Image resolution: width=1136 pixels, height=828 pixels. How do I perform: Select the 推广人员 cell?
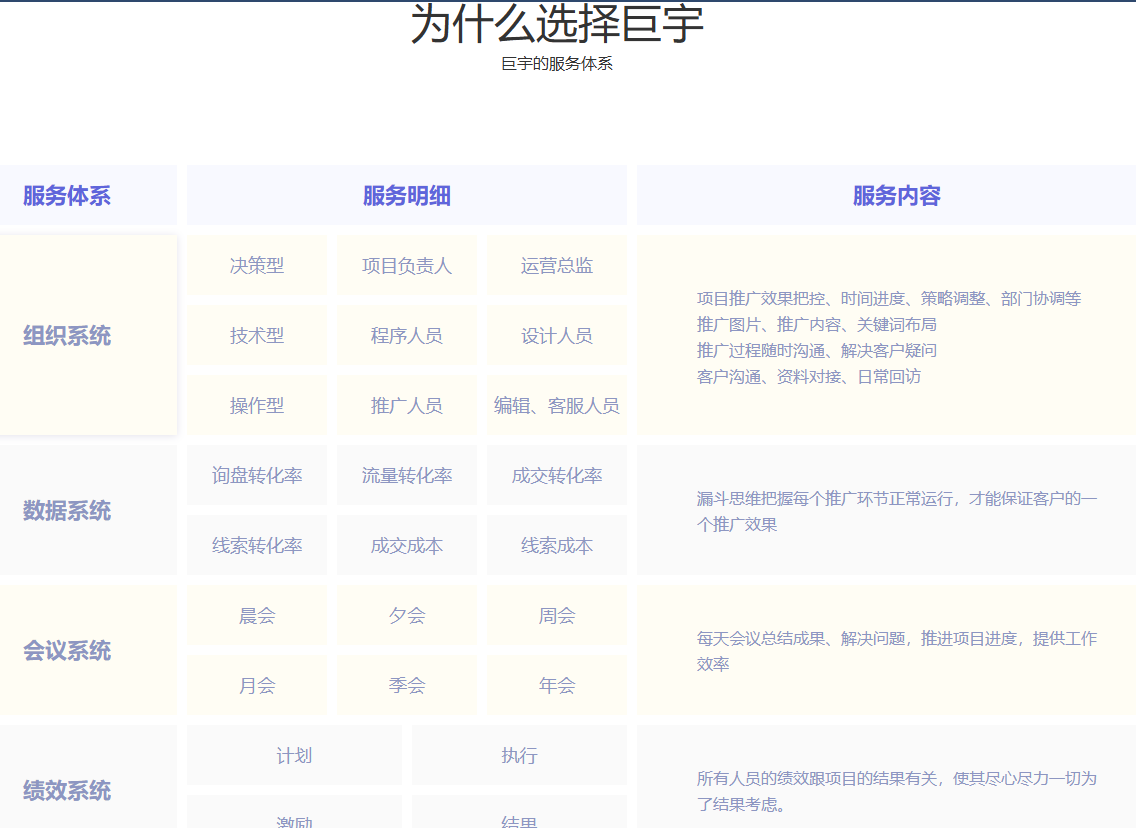407,405
